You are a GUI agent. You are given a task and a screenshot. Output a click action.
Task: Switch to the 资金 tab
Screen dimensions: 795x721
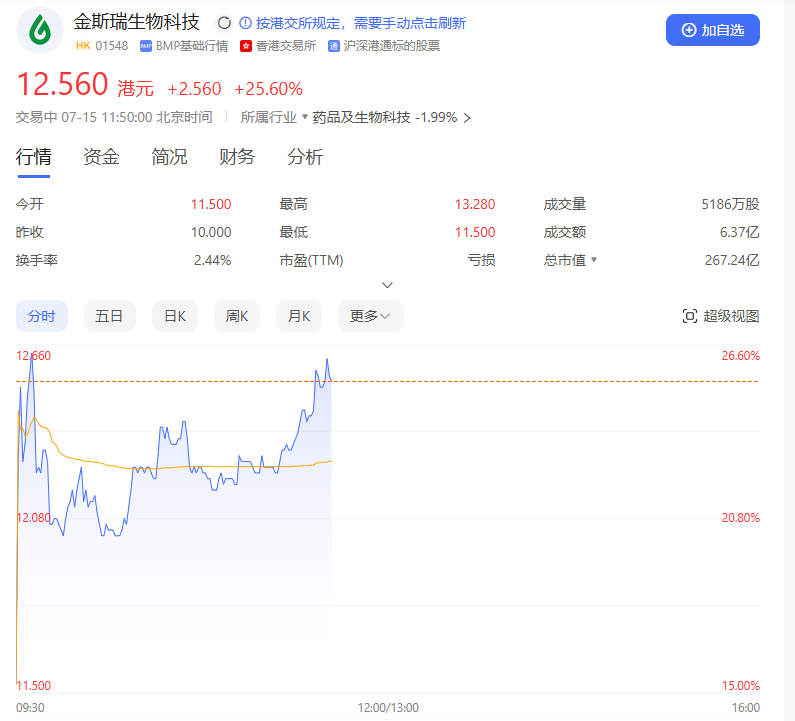coord(101,157)
